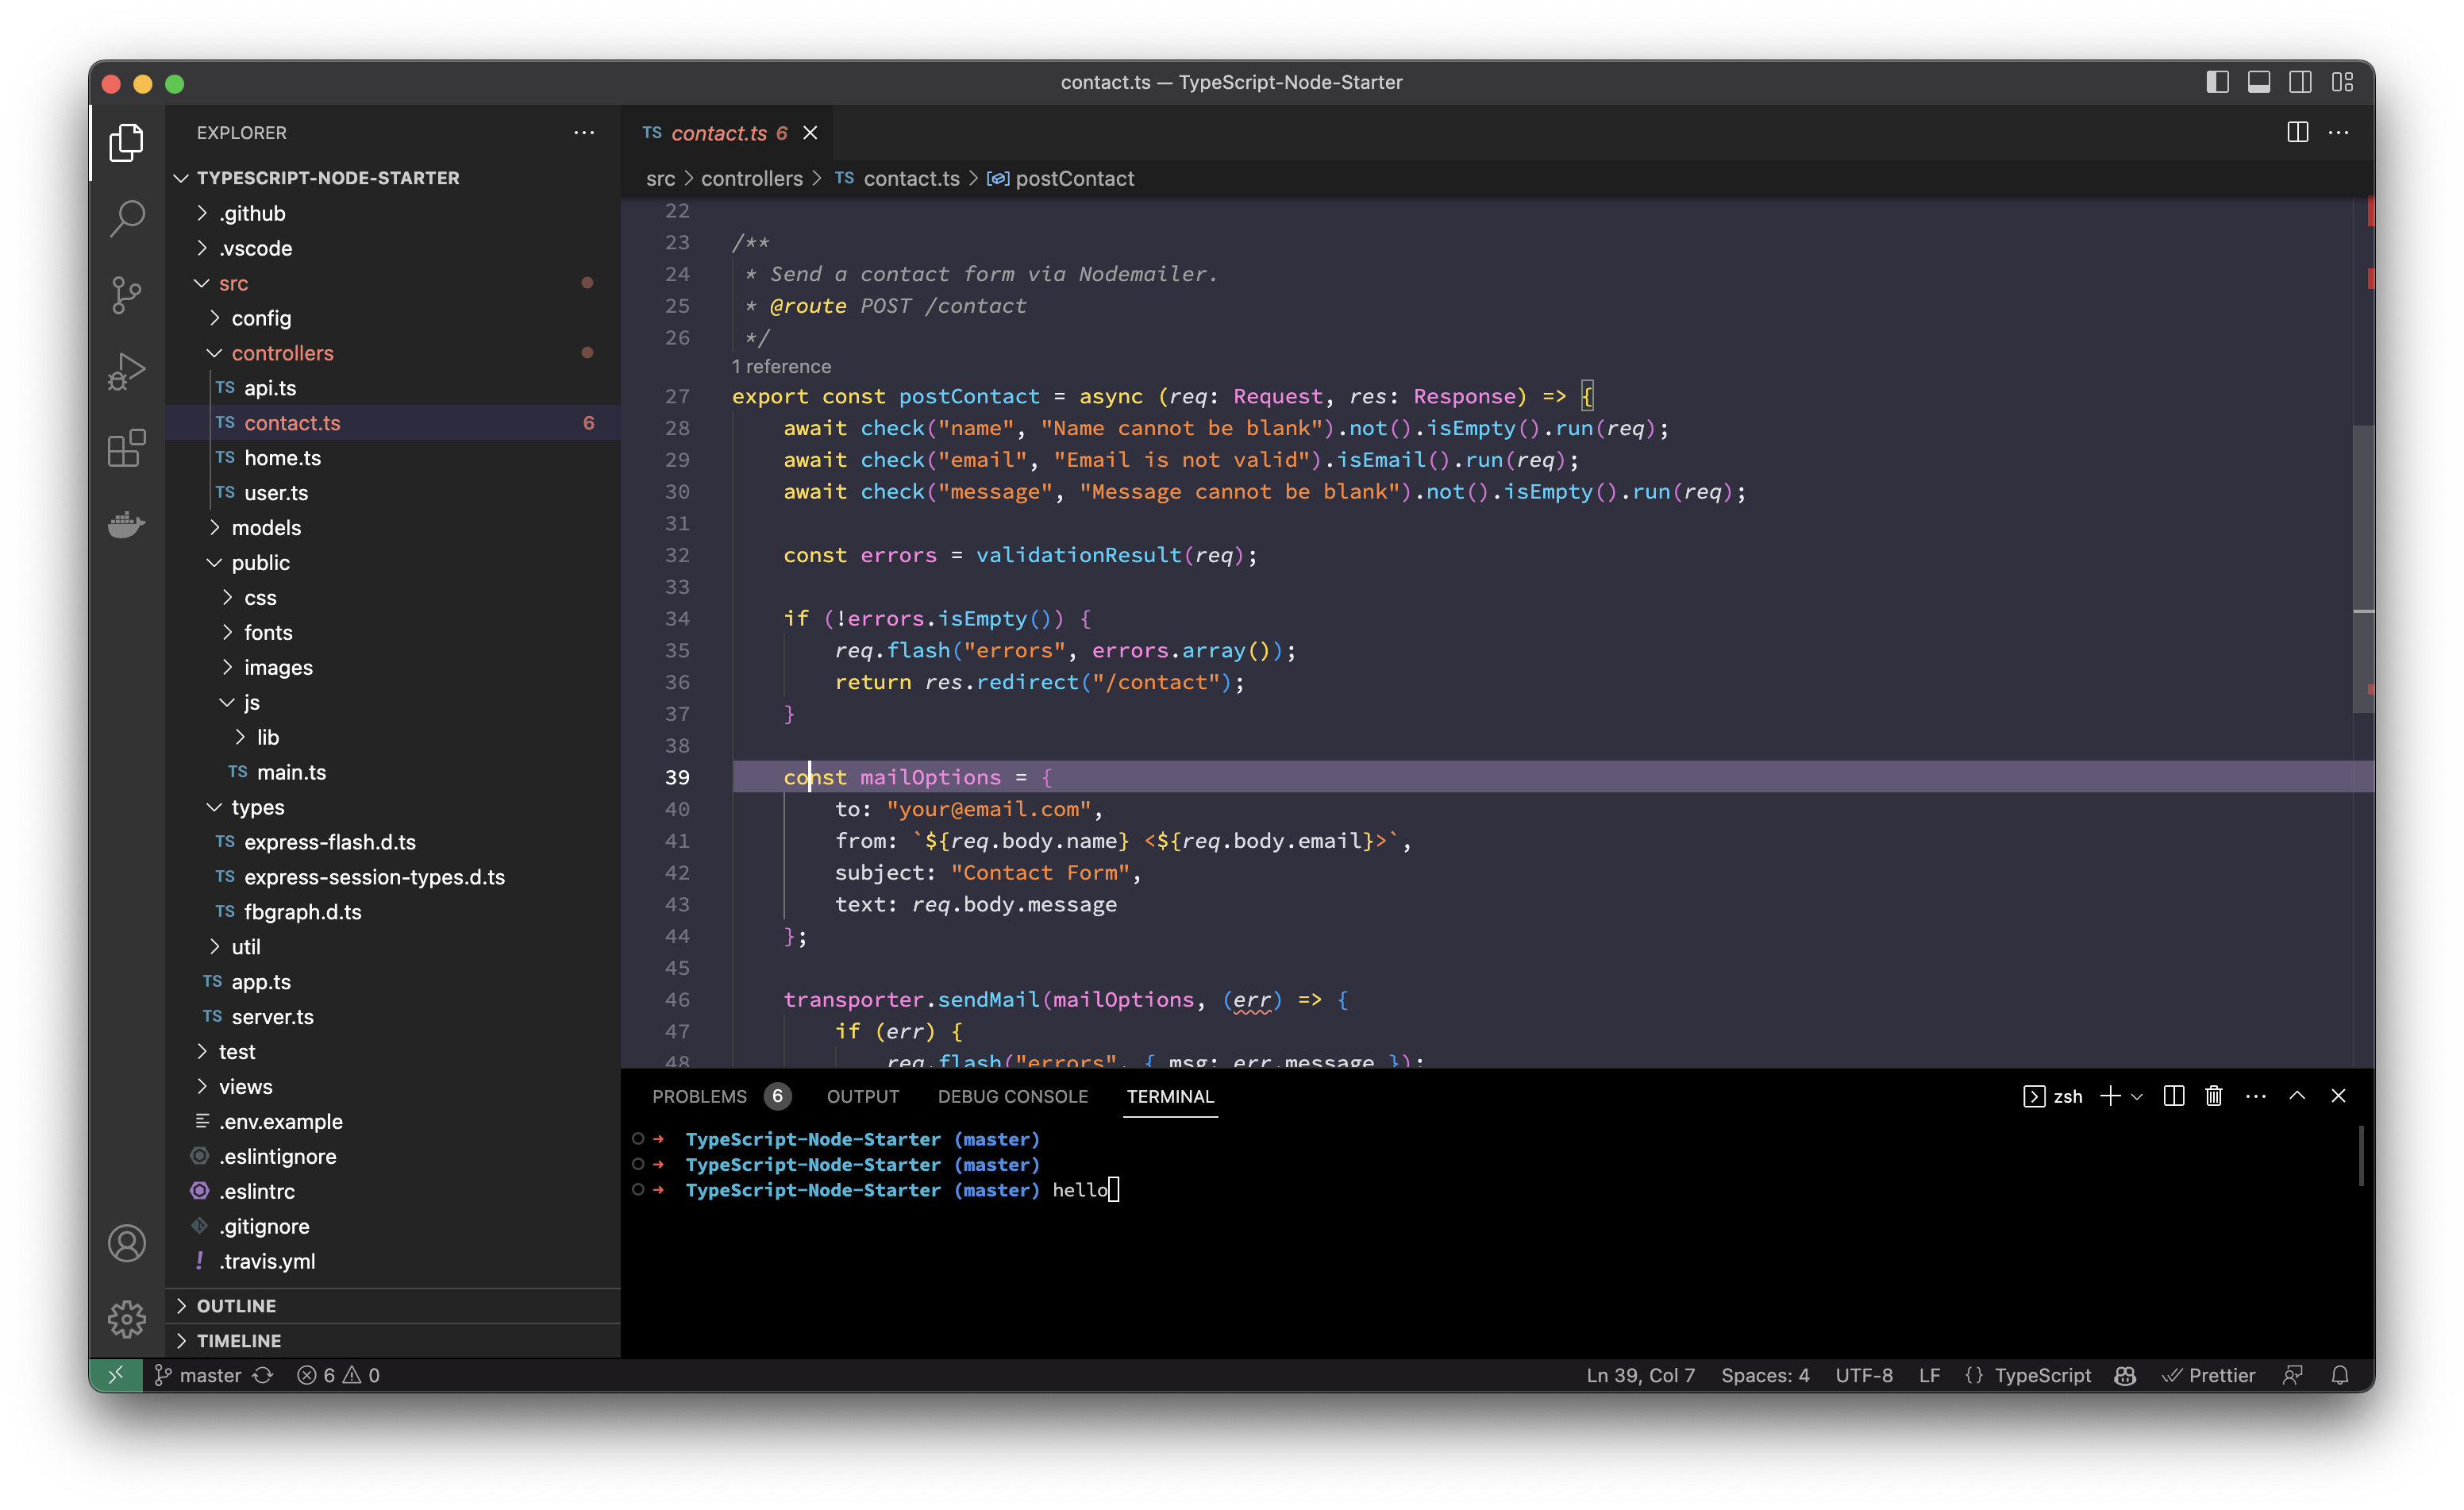The image size is (2464, 1510).
Task: Click the postContact breadcrumb symbol
Action: (1060, 179)
